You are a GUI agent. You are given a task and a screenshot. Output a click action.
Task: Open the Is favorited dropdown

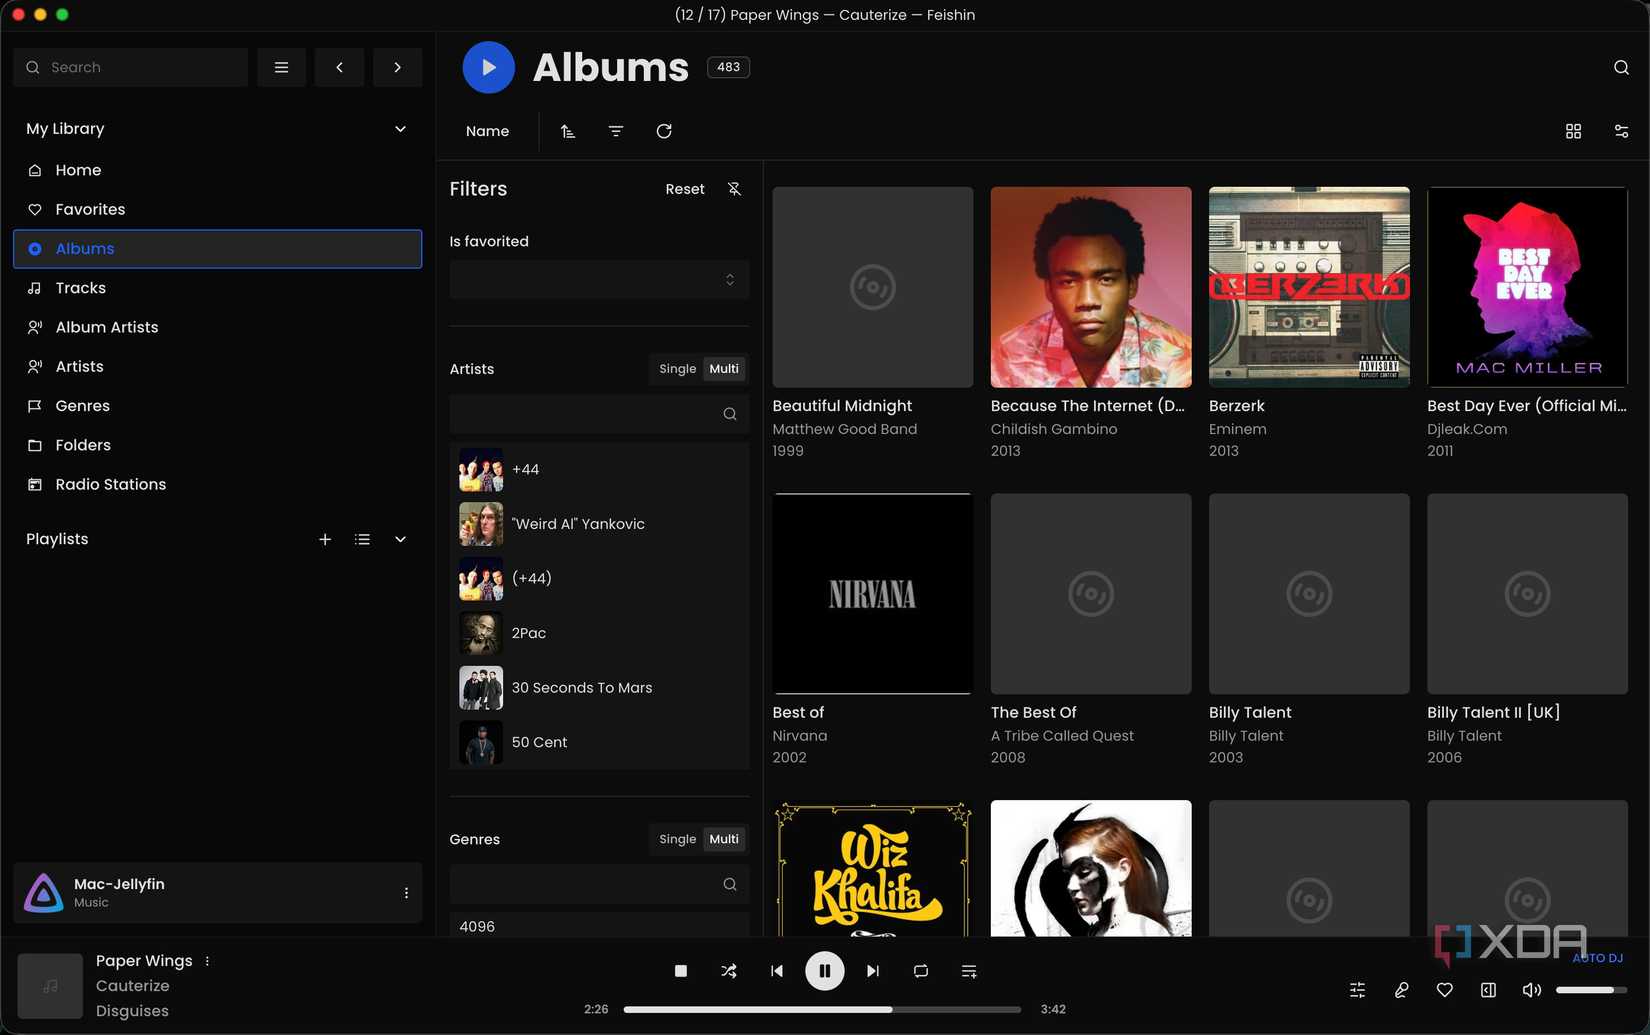coord(599,280)
